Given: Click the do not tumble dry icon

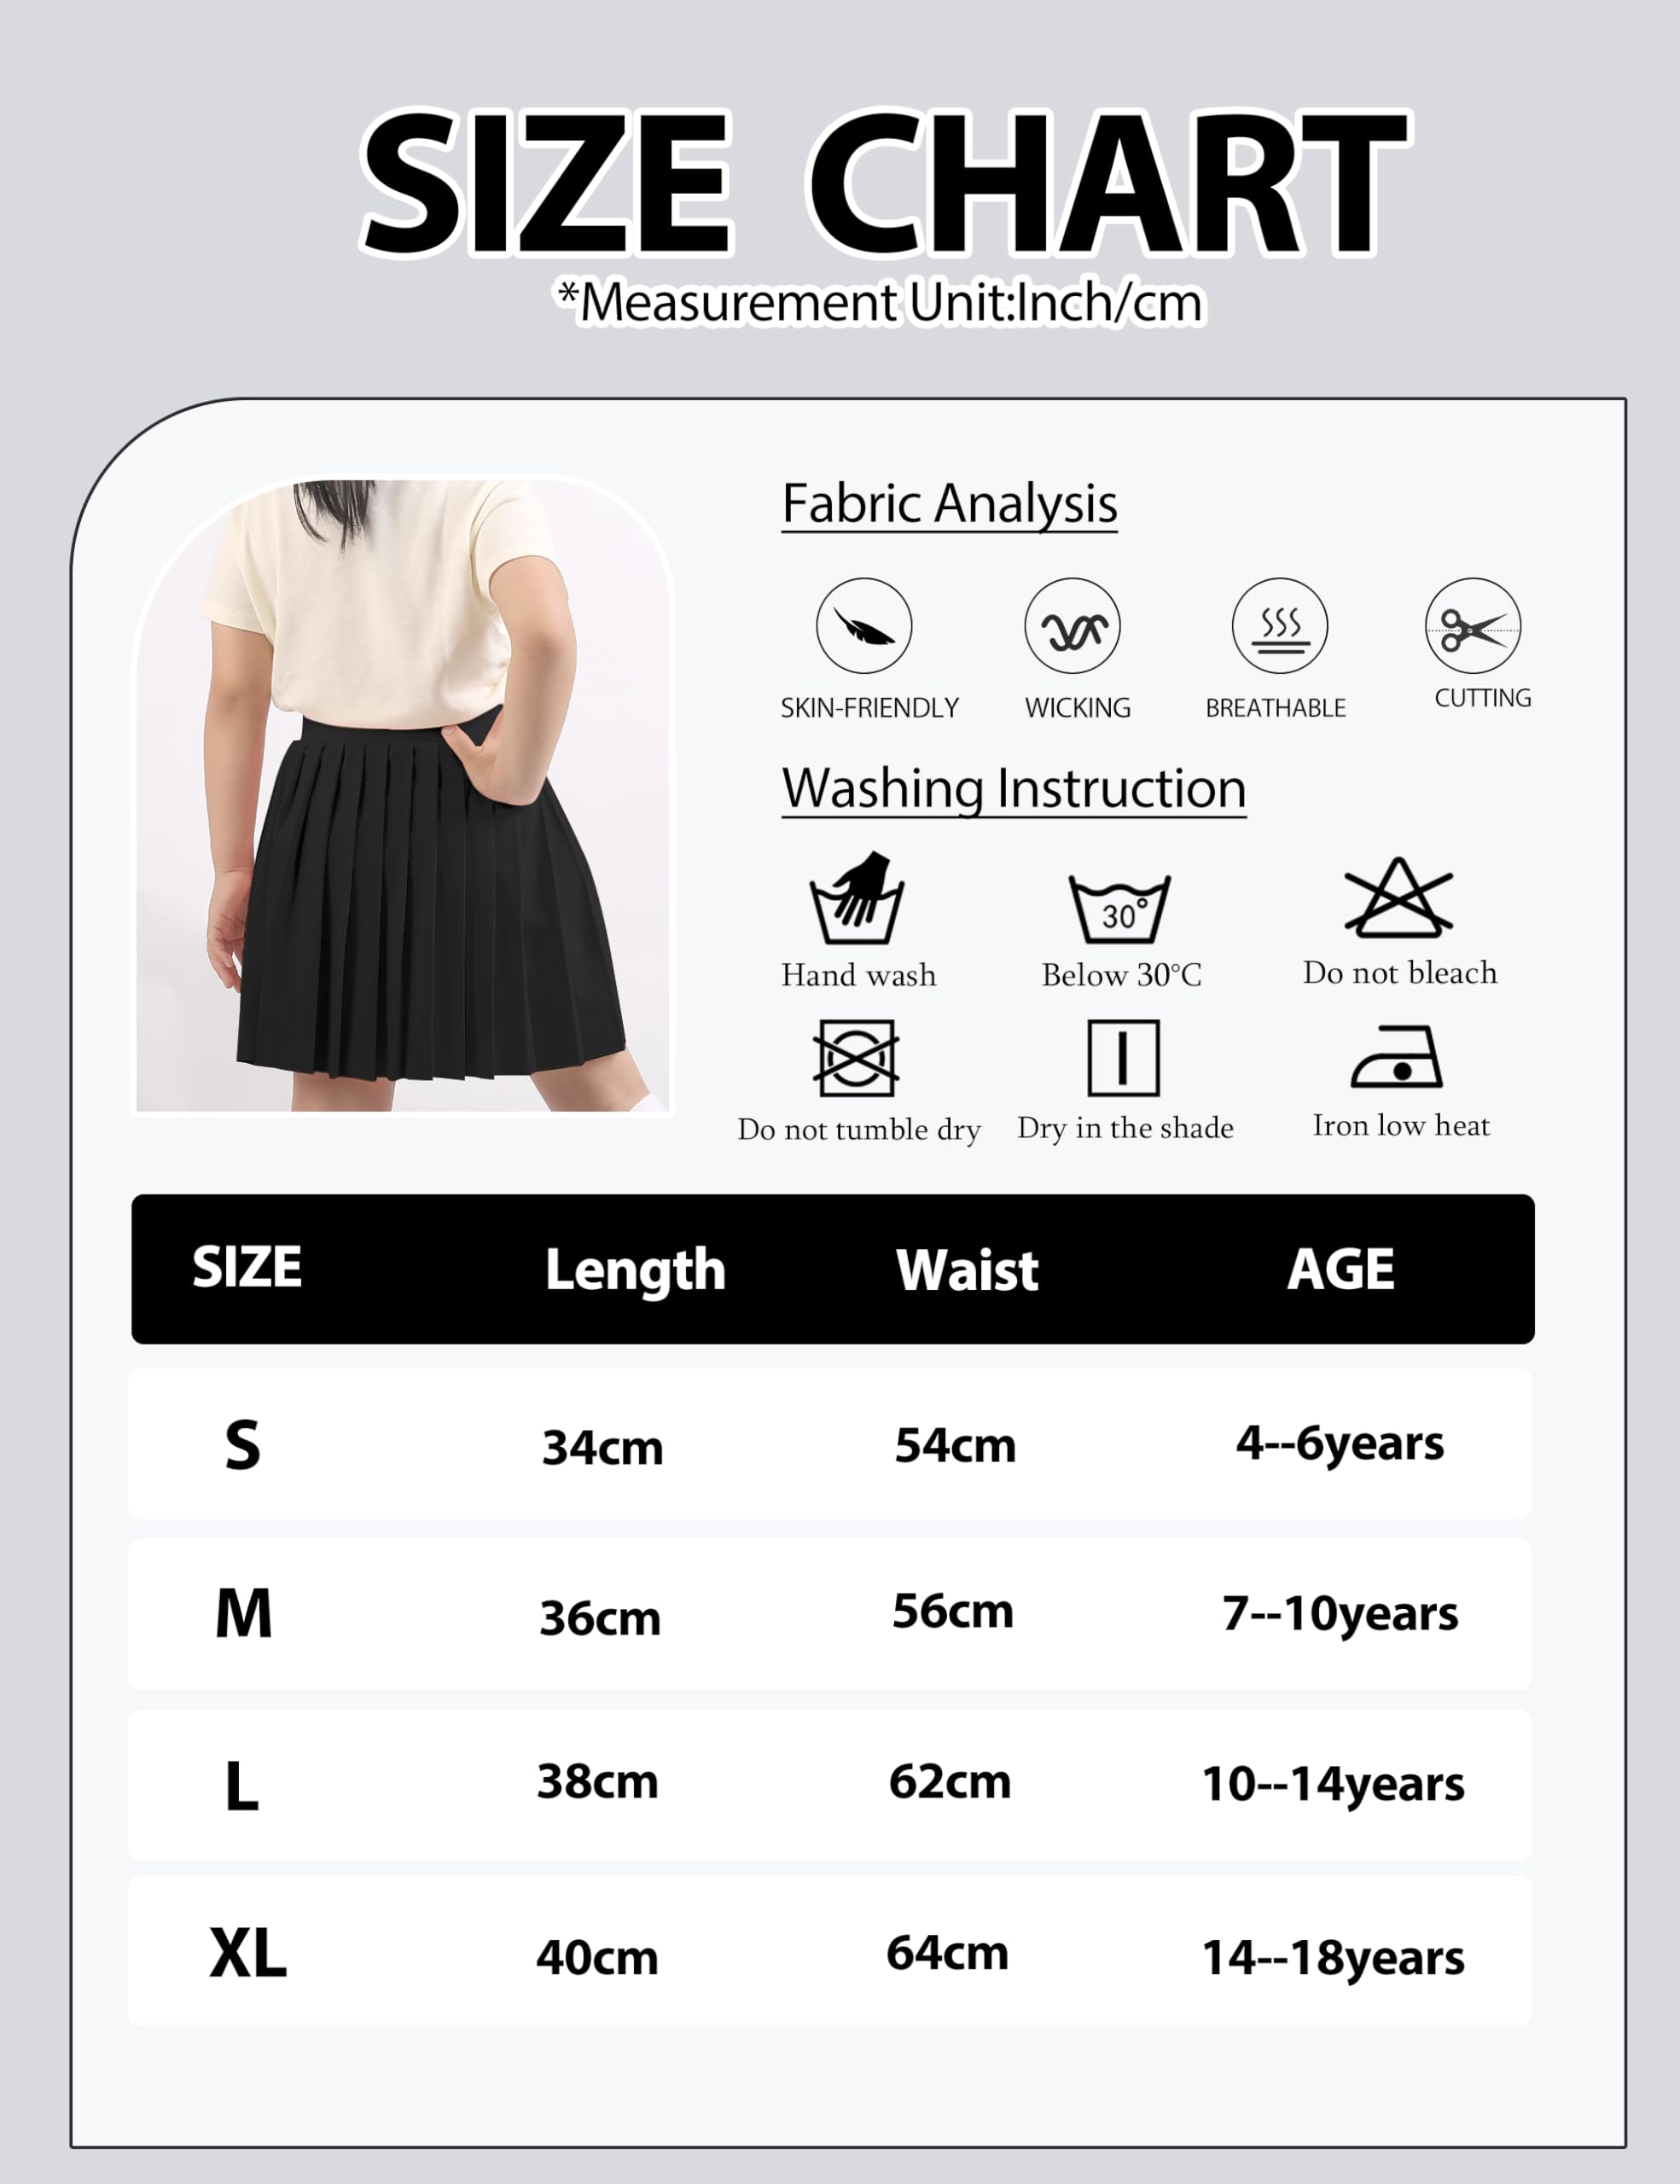Looking at the screenshot, I should tap(855, 1058).
